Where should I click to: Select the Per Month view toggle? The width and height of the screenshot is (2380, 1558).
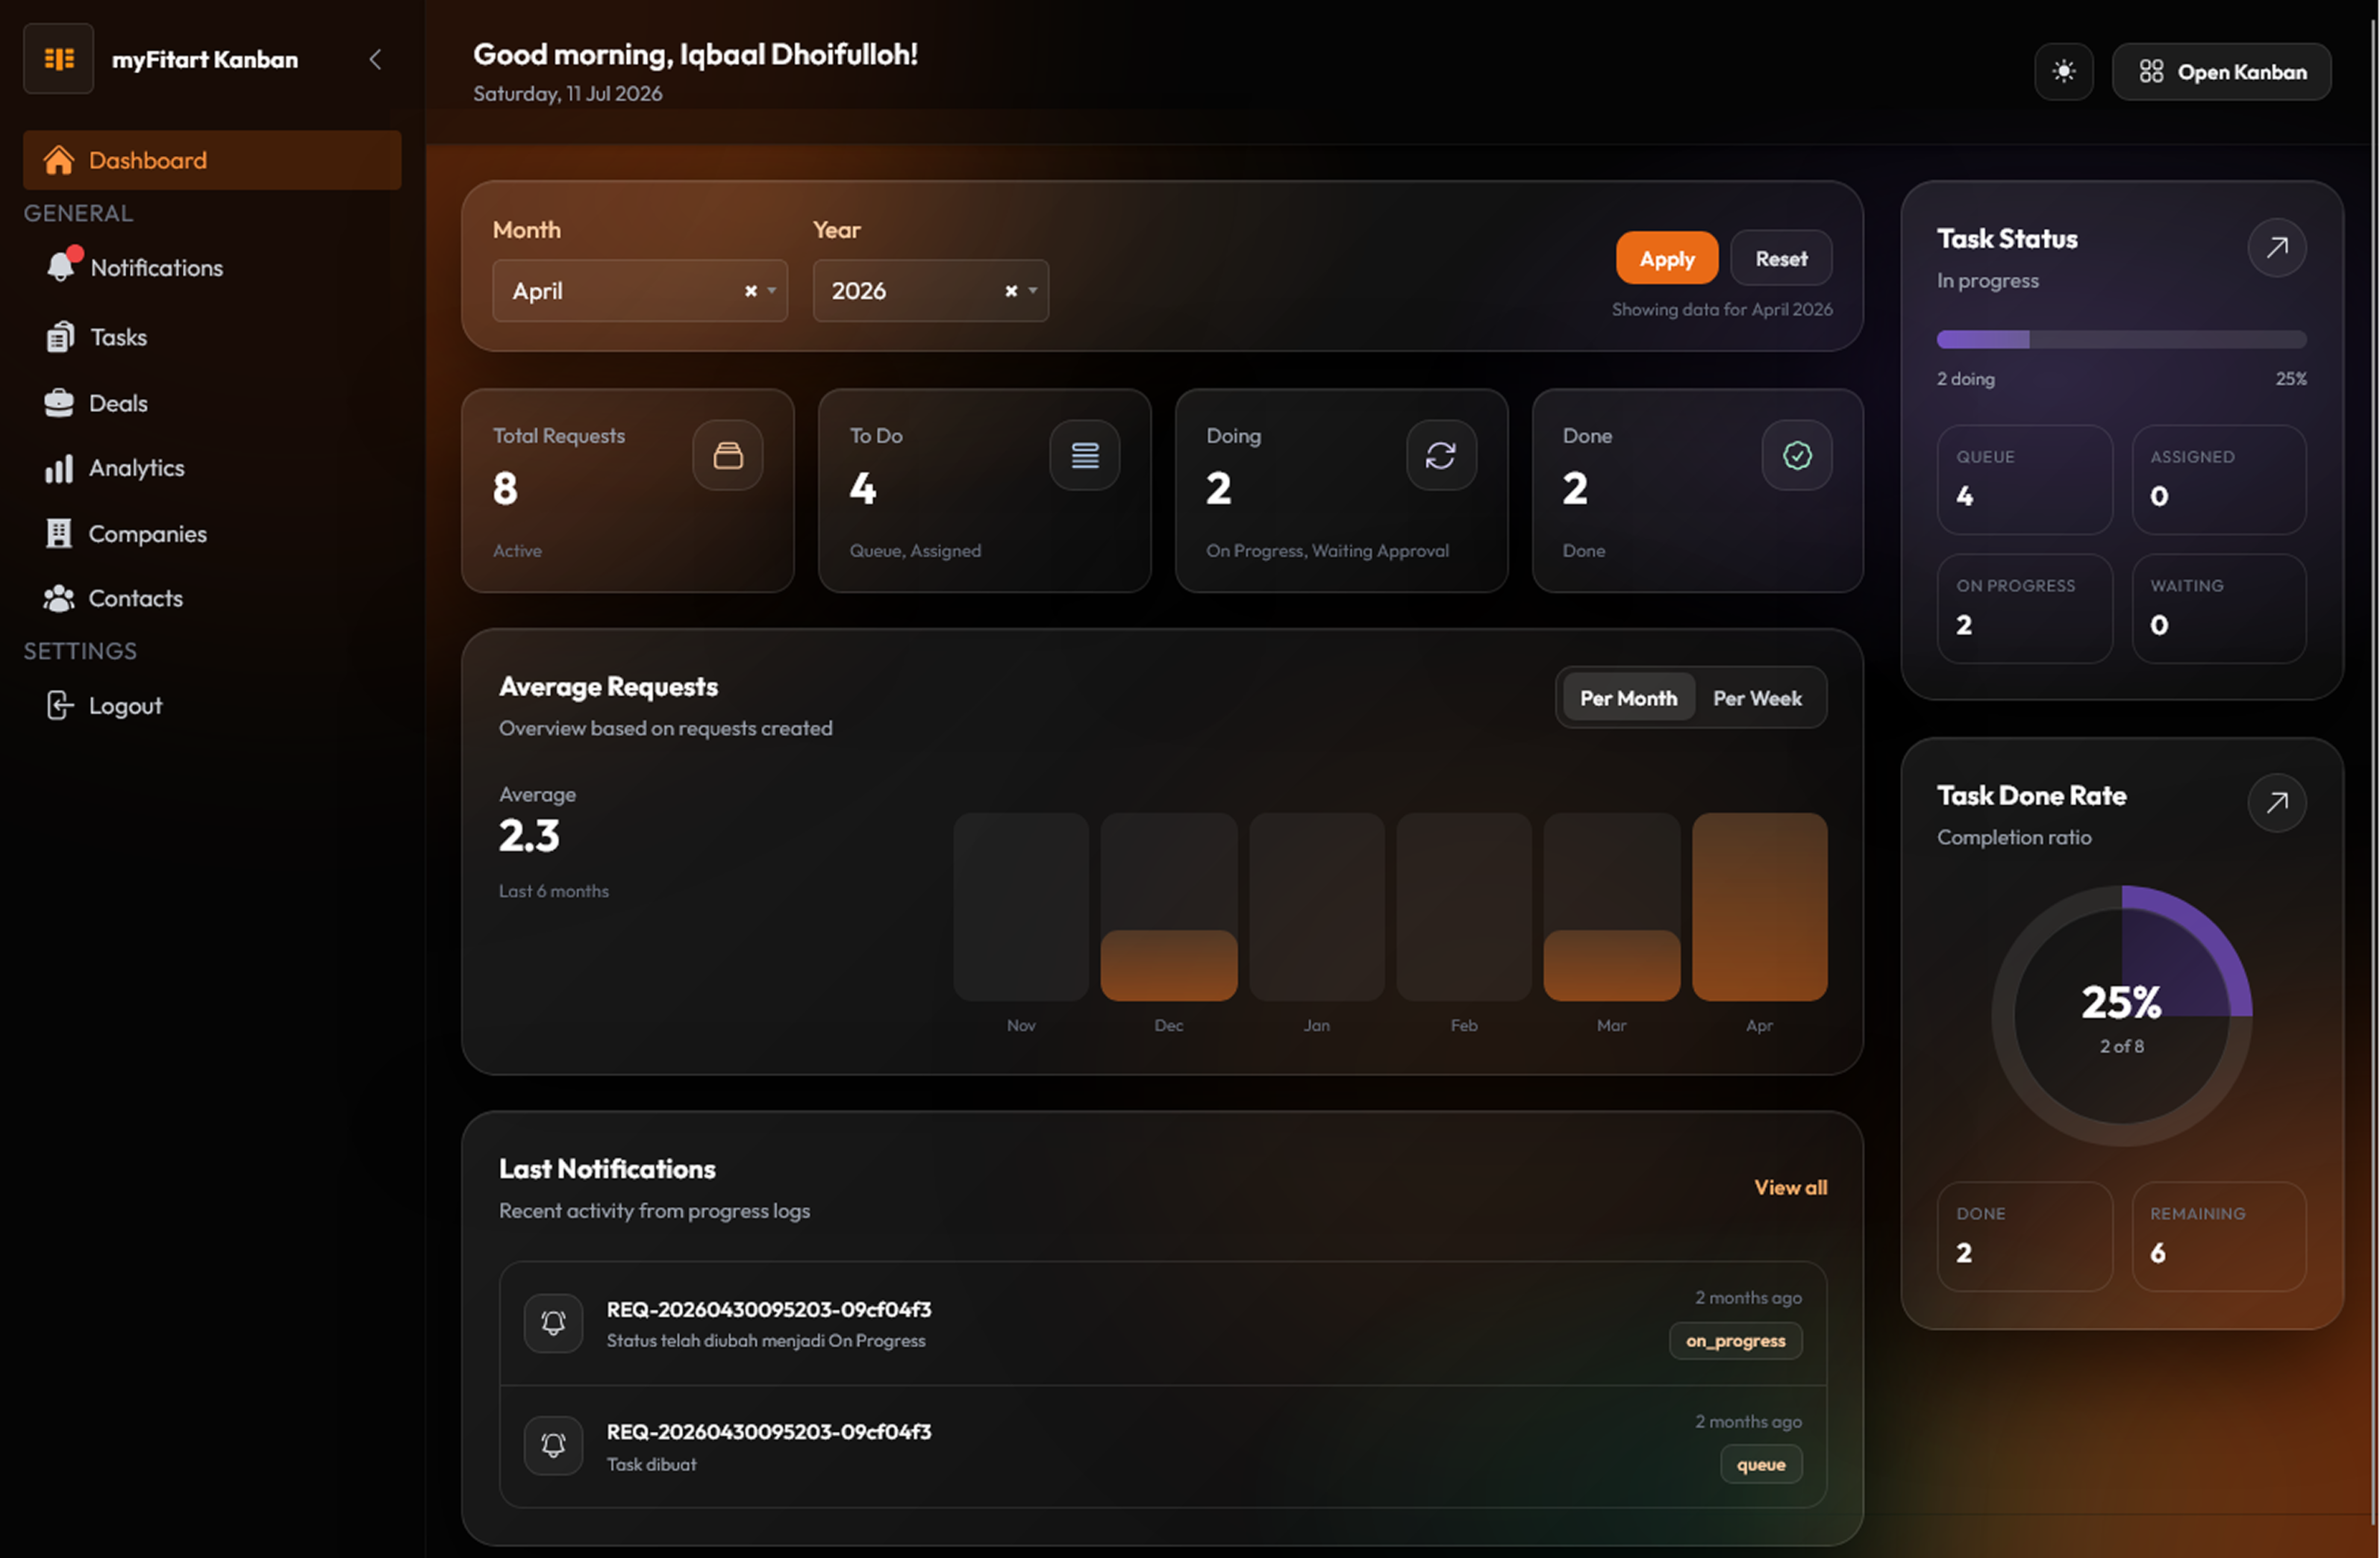pos(1628,698)
